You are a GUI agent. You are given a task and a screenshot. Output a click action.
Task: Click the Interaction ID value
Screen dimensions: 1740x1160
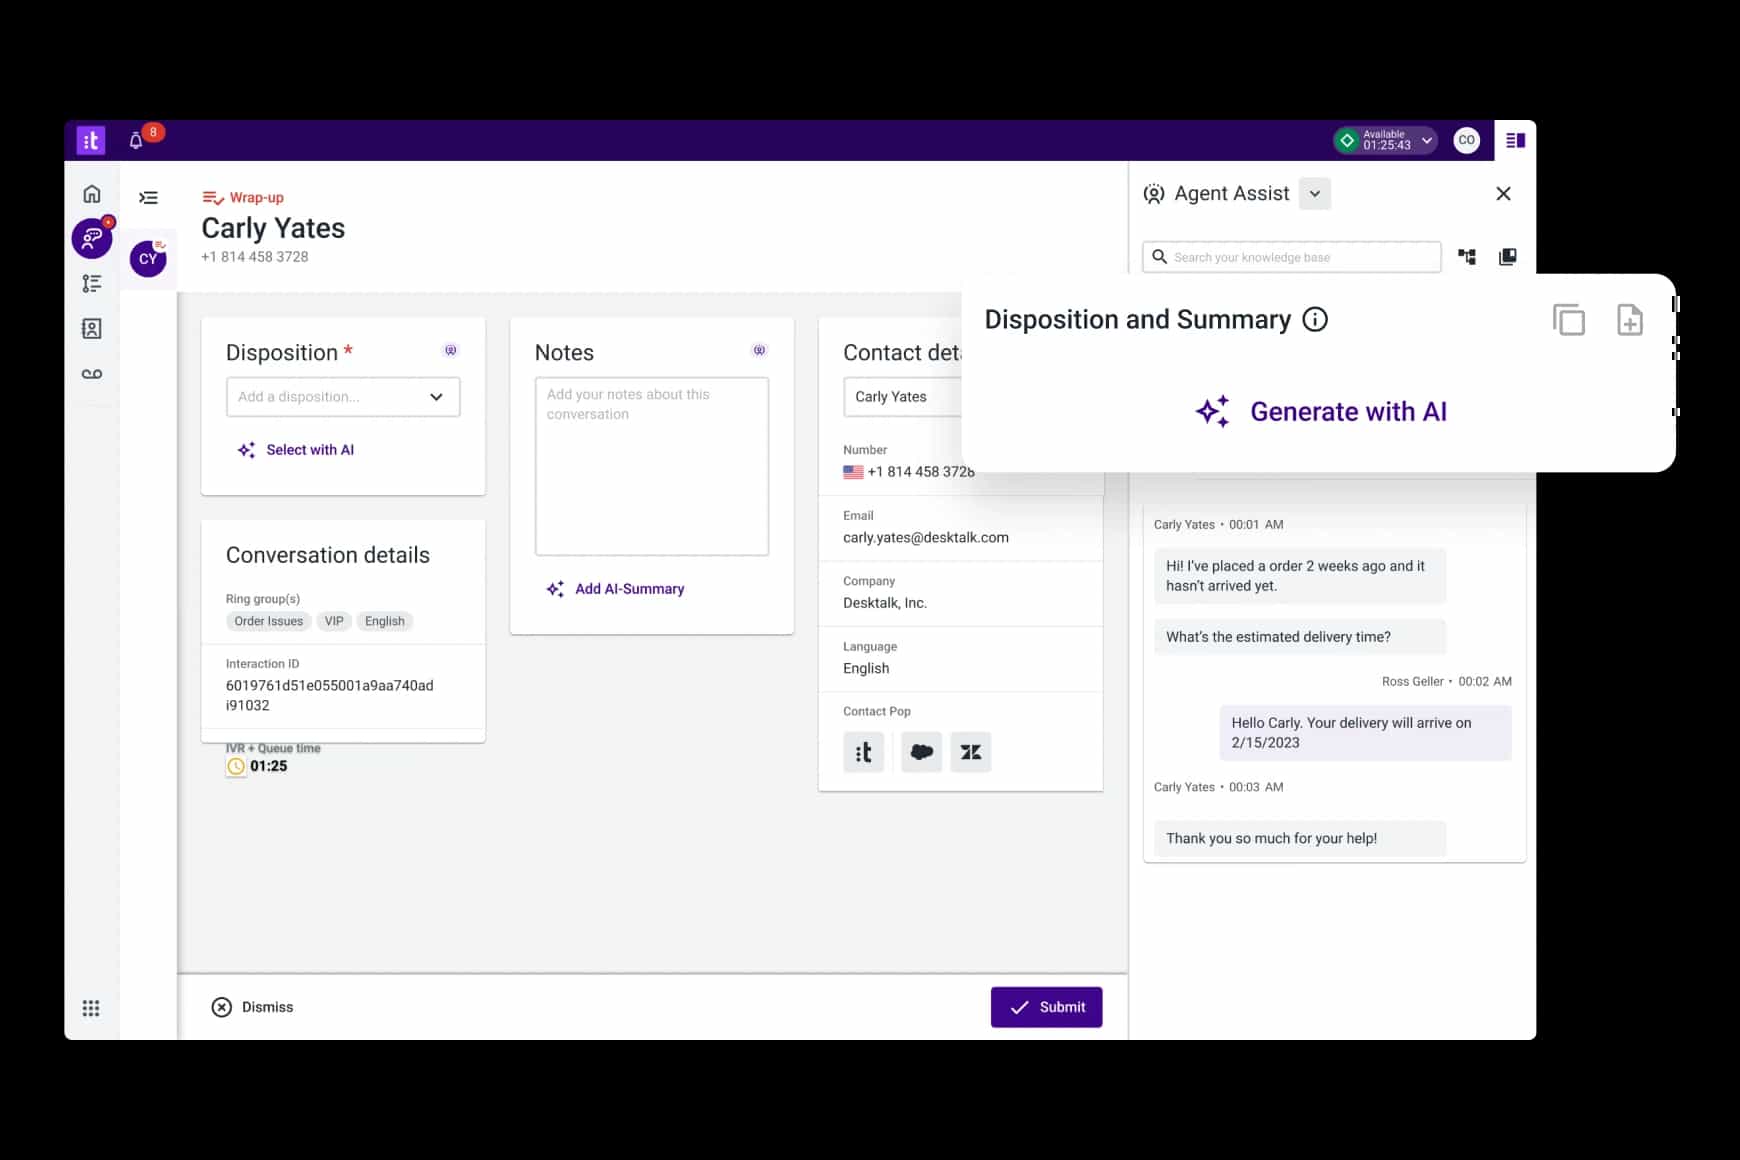[x=330, y=695]
